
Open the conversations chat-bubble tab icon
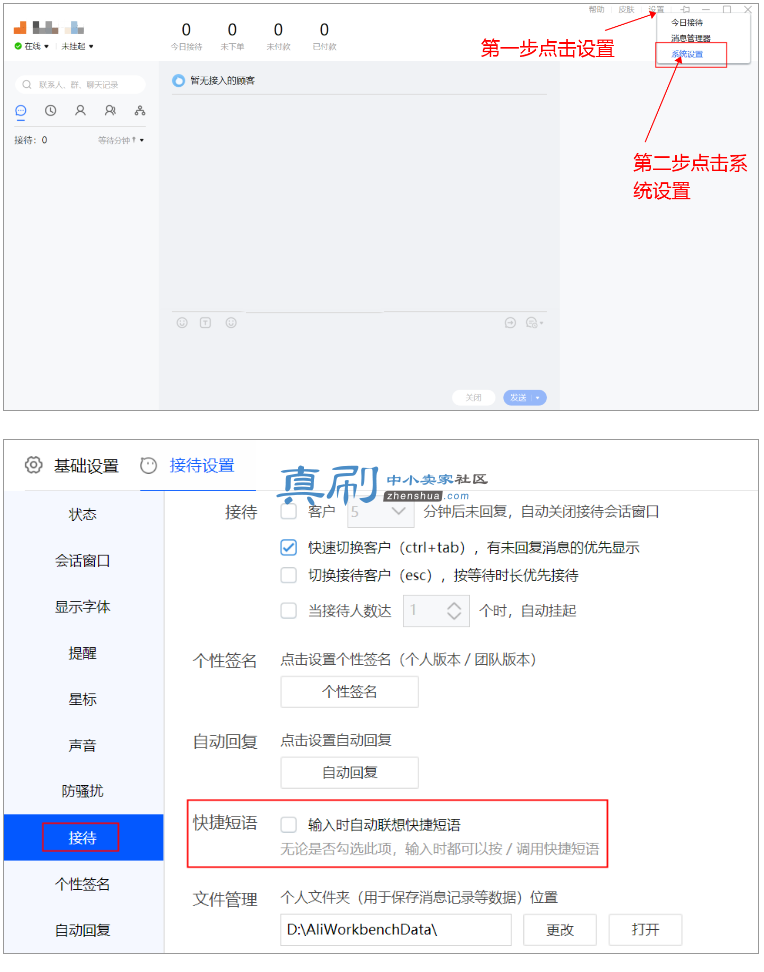[20, 110]
